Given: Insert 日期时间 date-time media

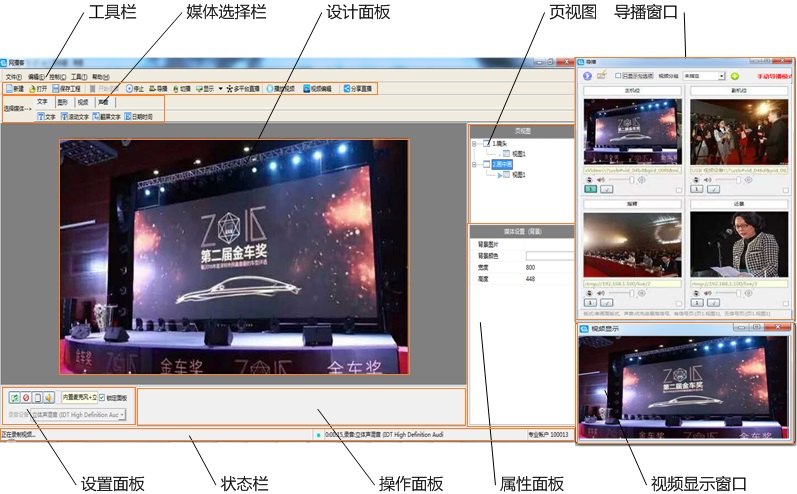Looking at the screenshot, I should tap(138, 116).
